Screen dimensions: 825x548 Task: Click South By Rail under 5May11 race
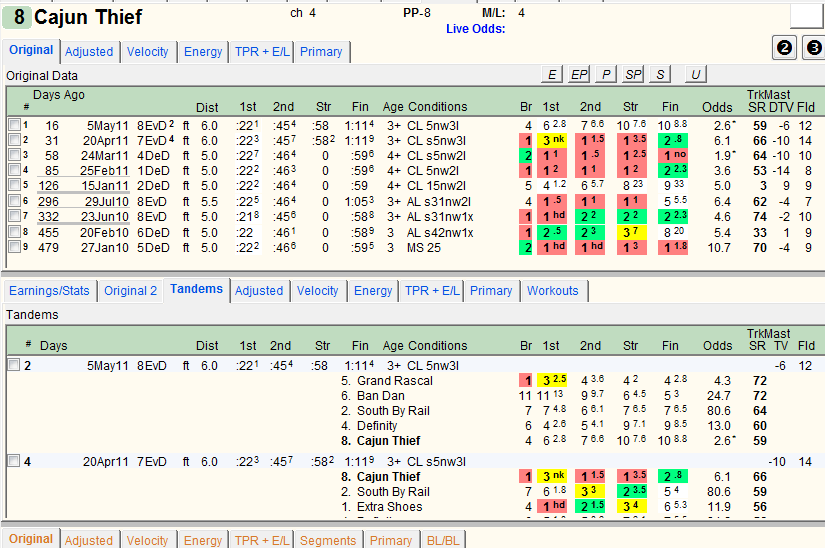click(393, 411)
